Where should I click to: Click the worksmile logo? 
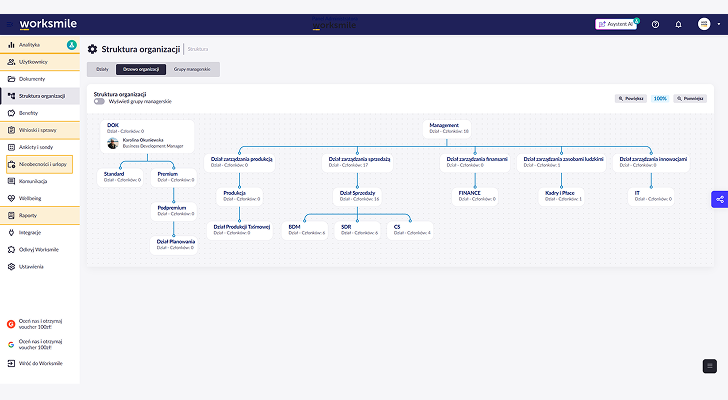tap(48, 24)
